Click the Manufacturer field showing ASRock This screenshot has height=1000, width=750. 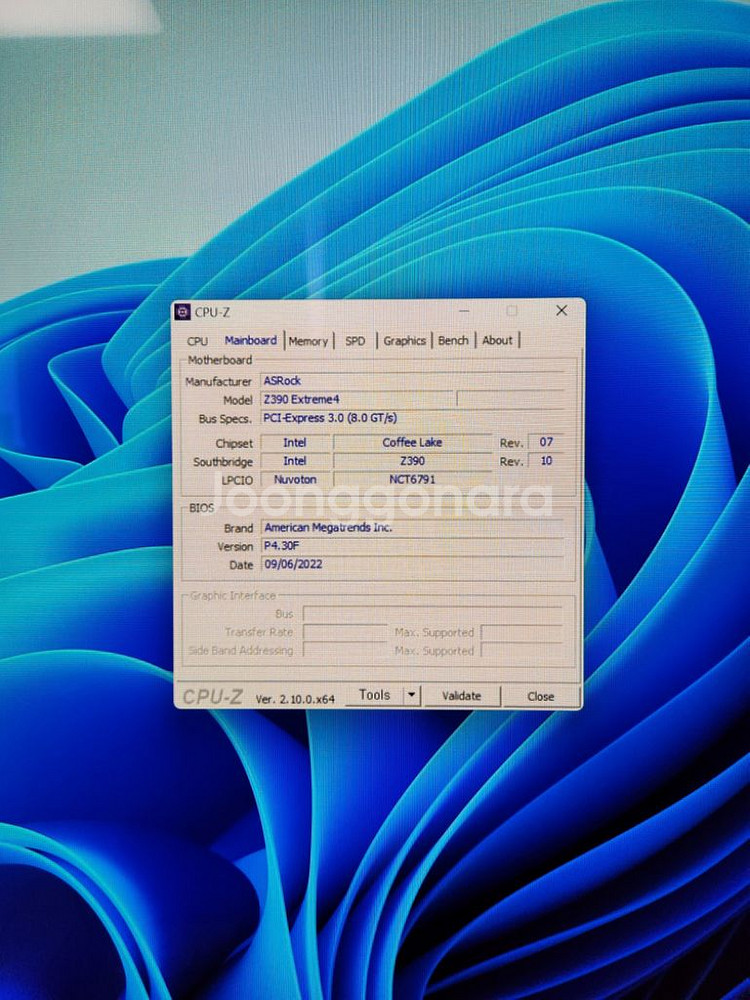(x=412, y=381)
